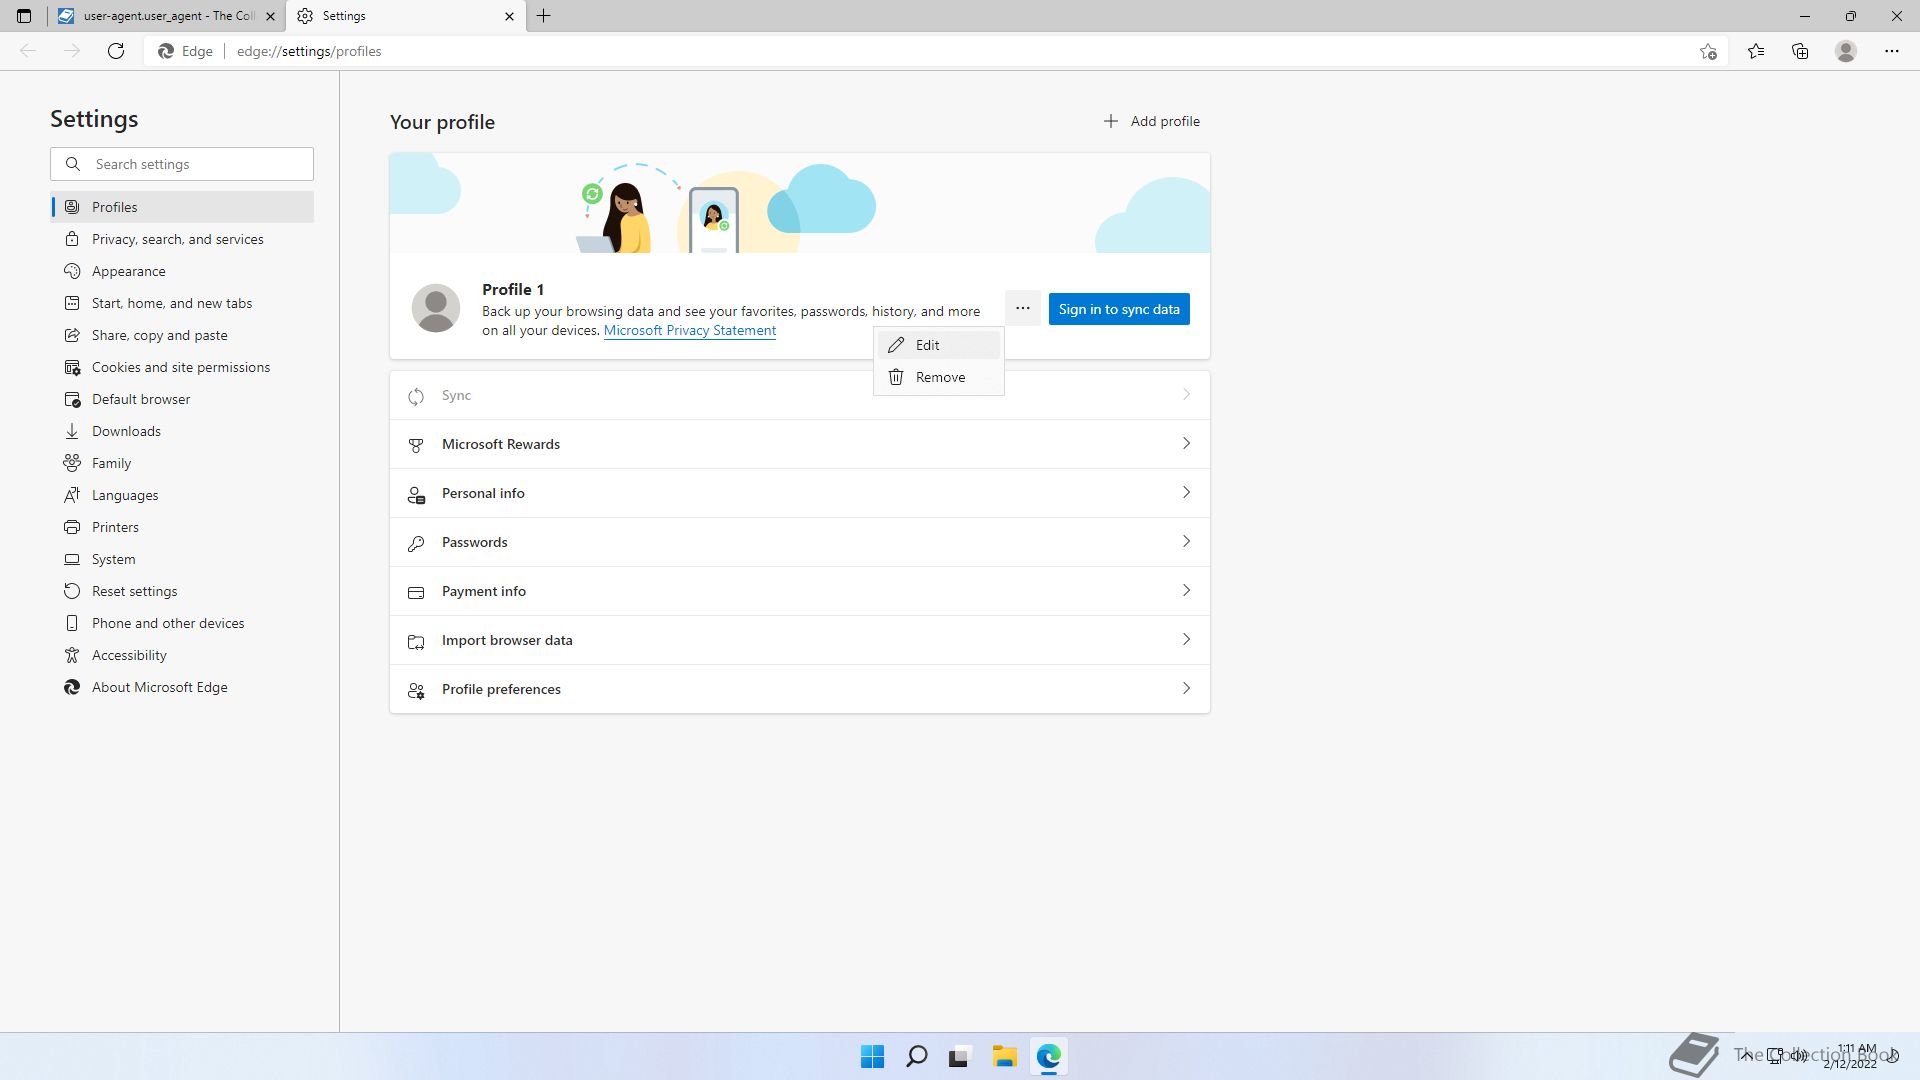1920x1080 pixels.
Task: Open Family settings
Action: (x=182, y=463)
